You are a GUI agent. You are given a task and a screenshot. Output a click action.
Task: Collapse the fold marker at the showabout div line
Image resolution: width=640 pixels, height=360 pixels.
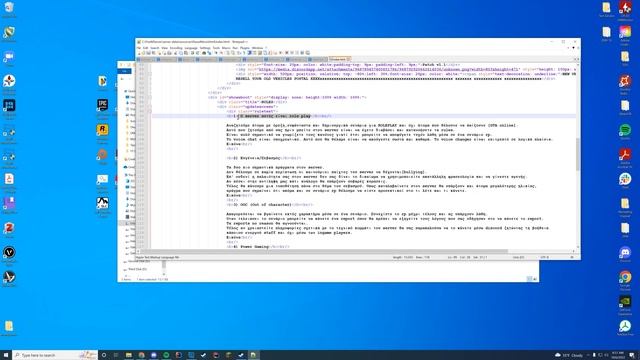(150, 97)
